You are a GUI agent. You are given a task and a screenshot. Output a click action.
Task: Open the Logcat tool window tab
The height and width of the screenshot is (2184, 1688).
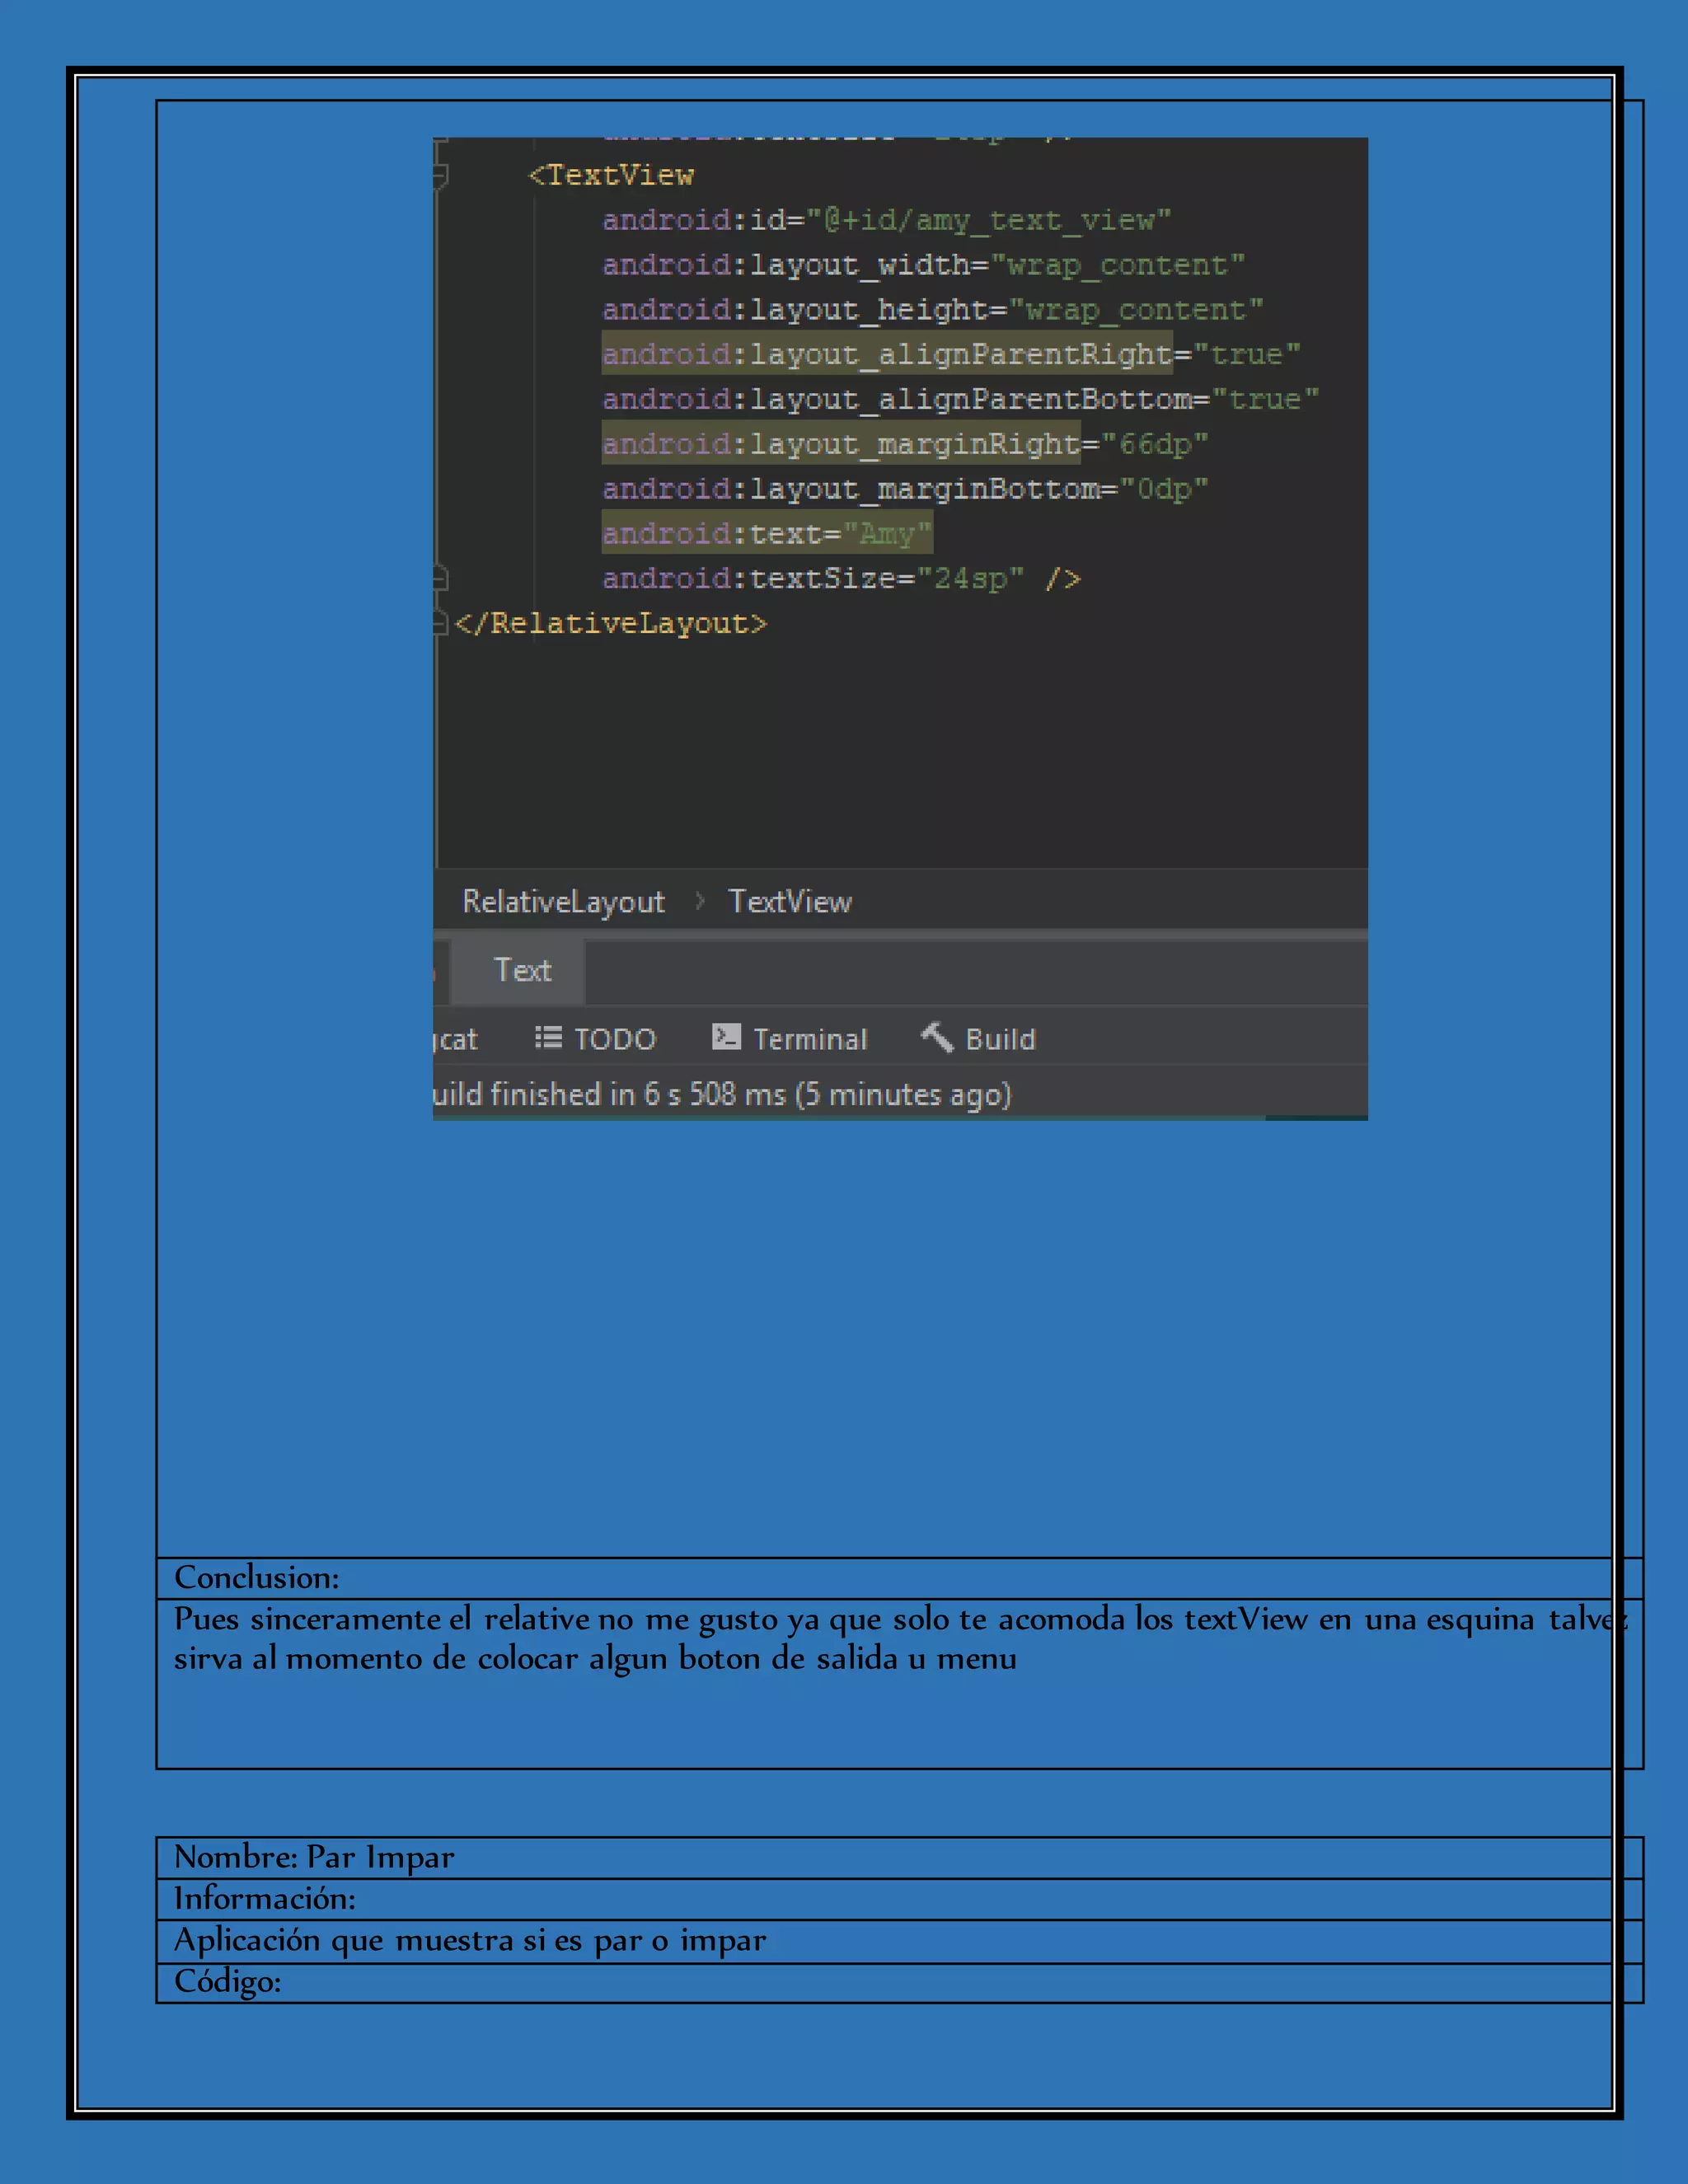point(456,1039)
